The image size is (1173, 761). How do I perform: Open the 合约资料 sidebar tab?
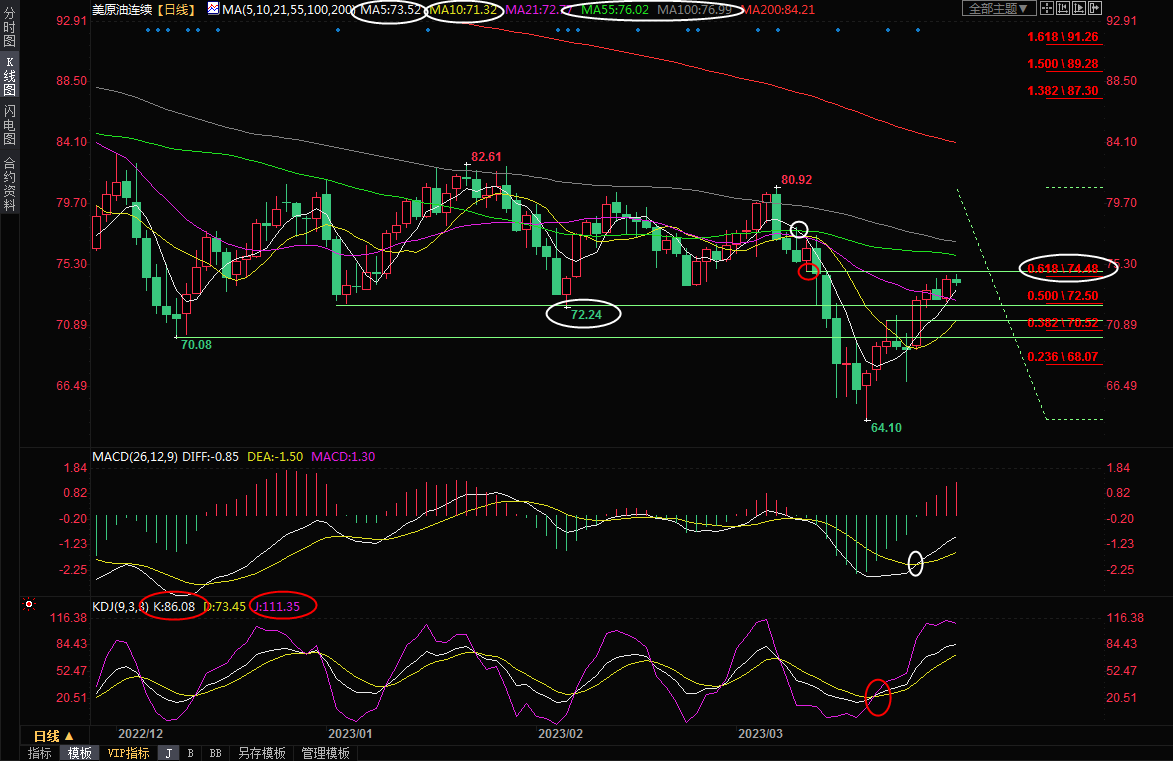coord(10,182)
